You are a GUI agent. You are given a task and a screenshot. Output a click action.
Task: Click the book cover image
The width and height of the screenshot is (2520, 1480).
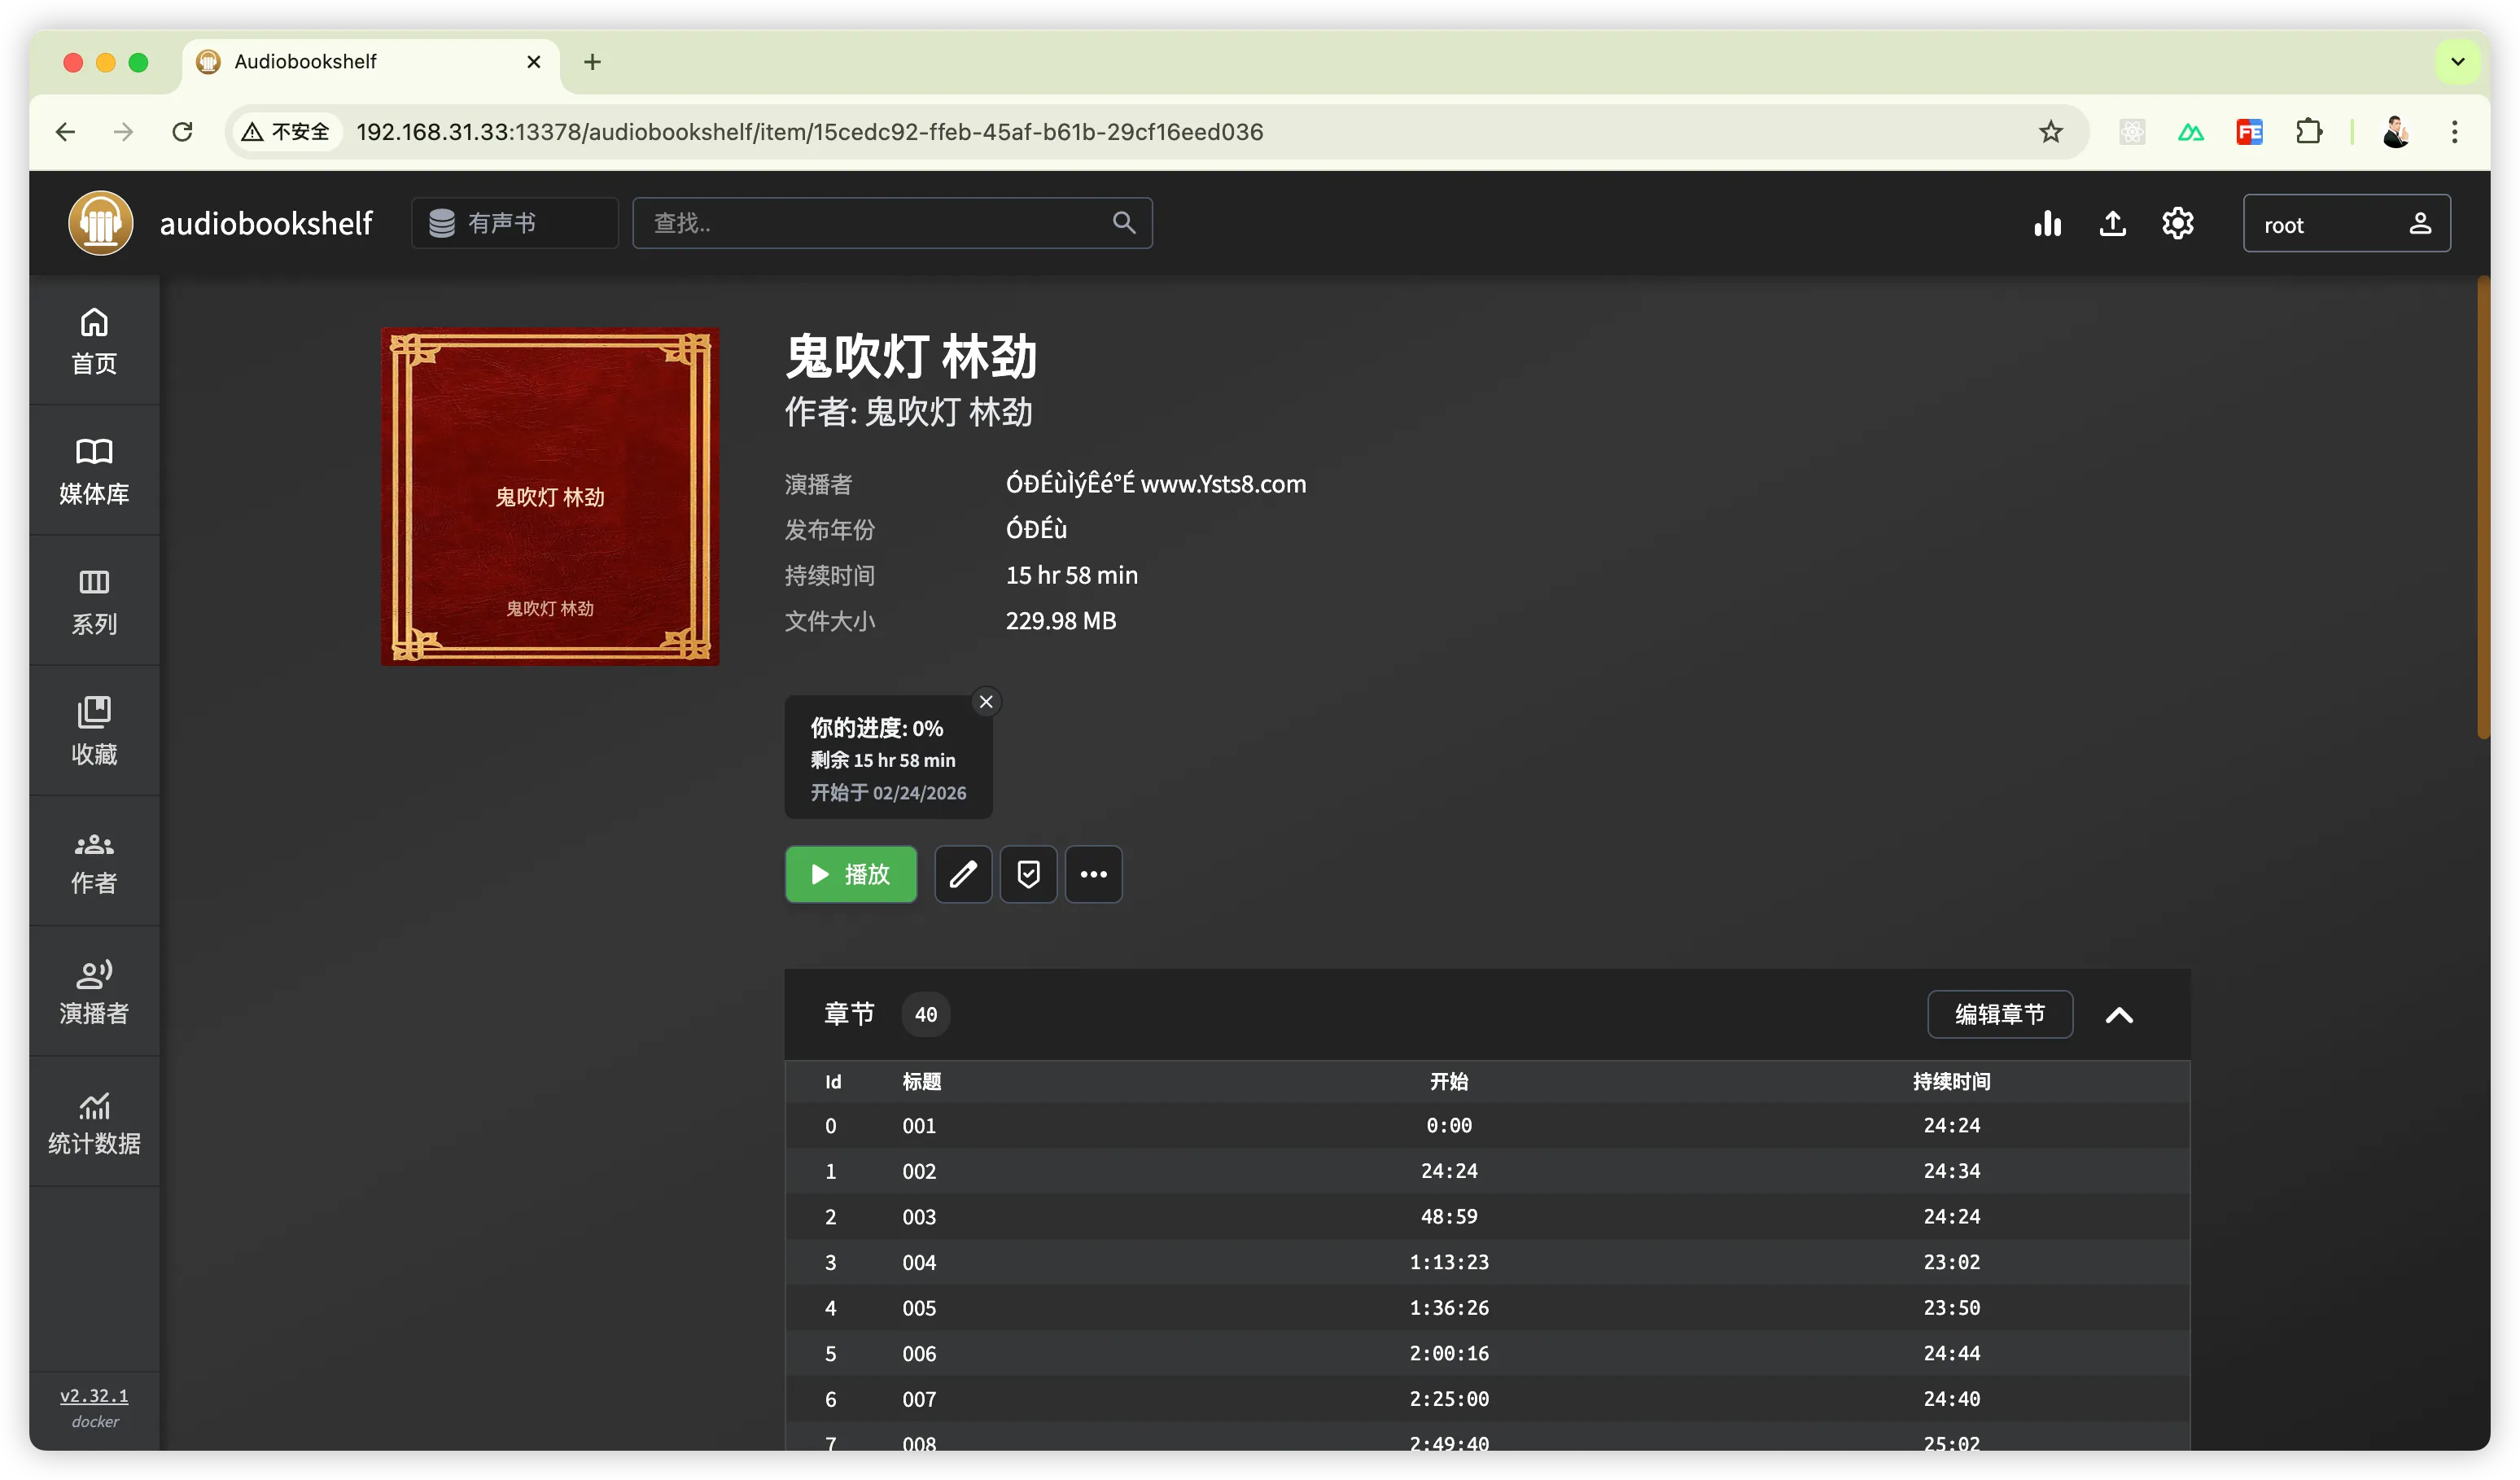tap(550, 497)
